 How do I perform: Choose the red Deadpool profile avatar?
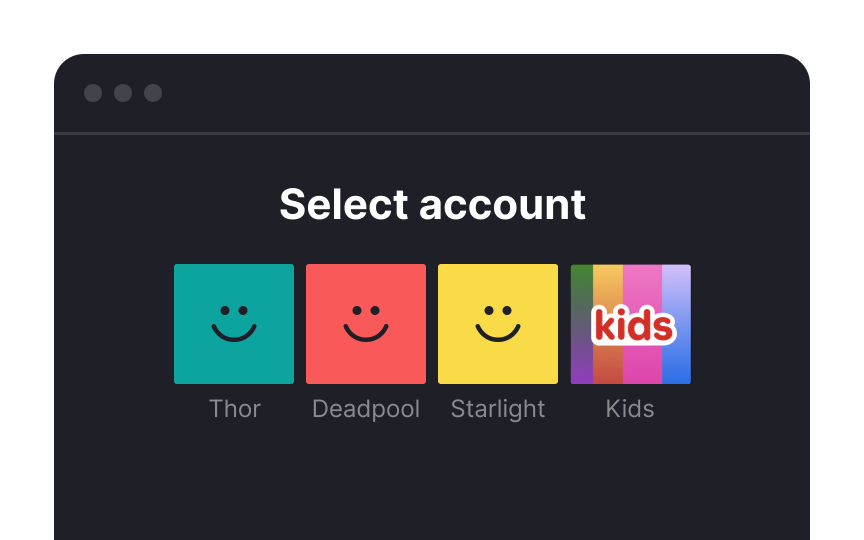(x=366, y=324)
